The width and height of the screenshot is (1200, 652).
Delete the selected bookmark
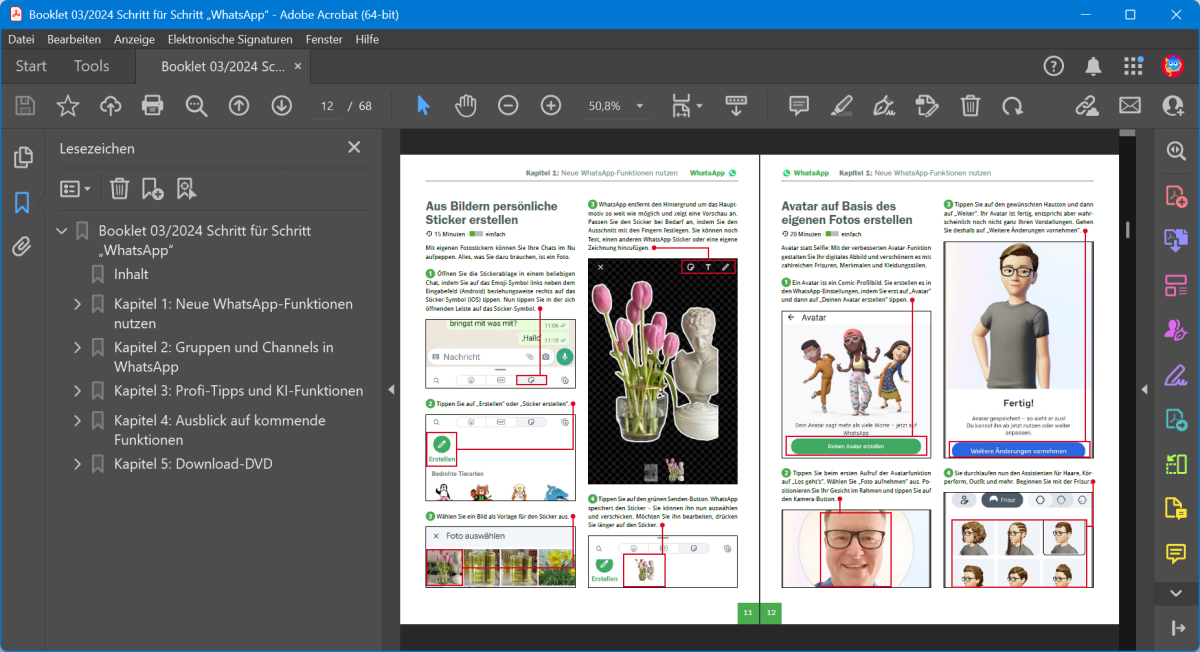pyautogui.click(x=119, y=188)
